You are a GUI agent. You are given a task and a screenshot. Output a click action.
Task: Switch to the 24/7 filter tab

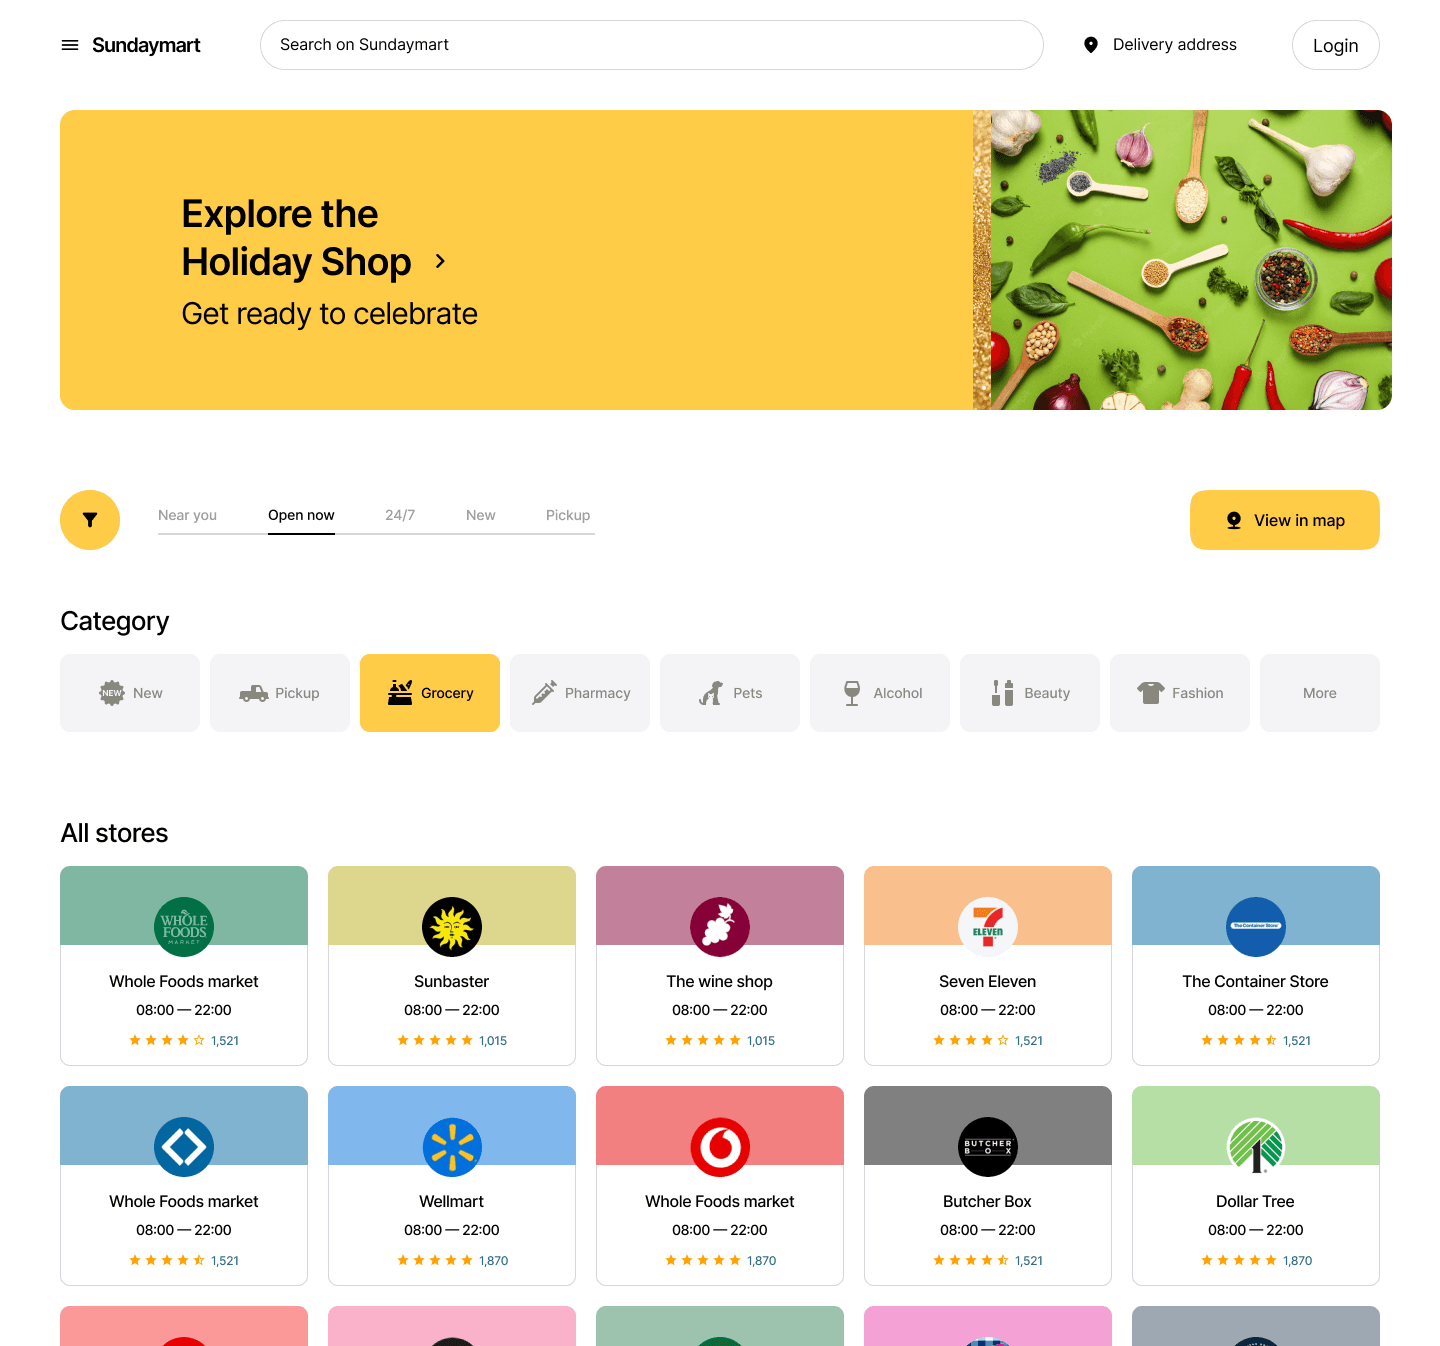(400, 515)
